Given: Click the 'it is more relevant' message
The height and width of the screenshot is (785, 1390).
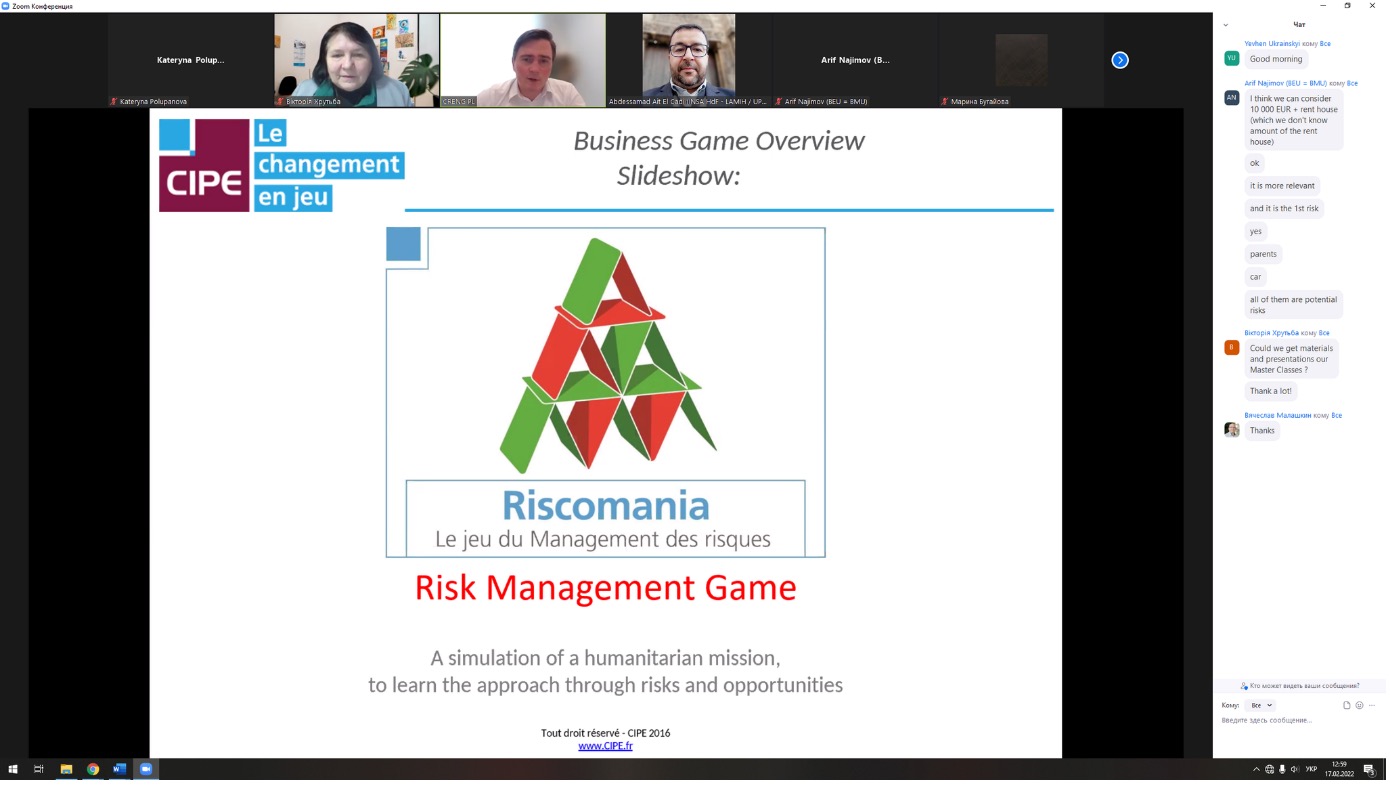Looking at the screenshot, I should click(x=1282, y=186).
